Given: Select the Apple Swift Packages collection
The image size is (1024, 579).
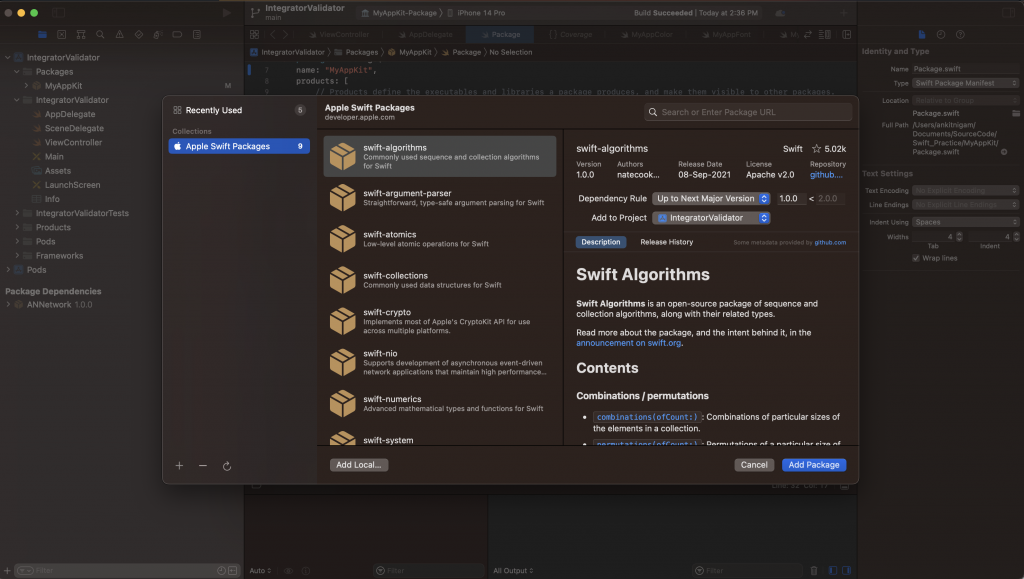Looking at the screenshot, I should [x=239, y=146].
